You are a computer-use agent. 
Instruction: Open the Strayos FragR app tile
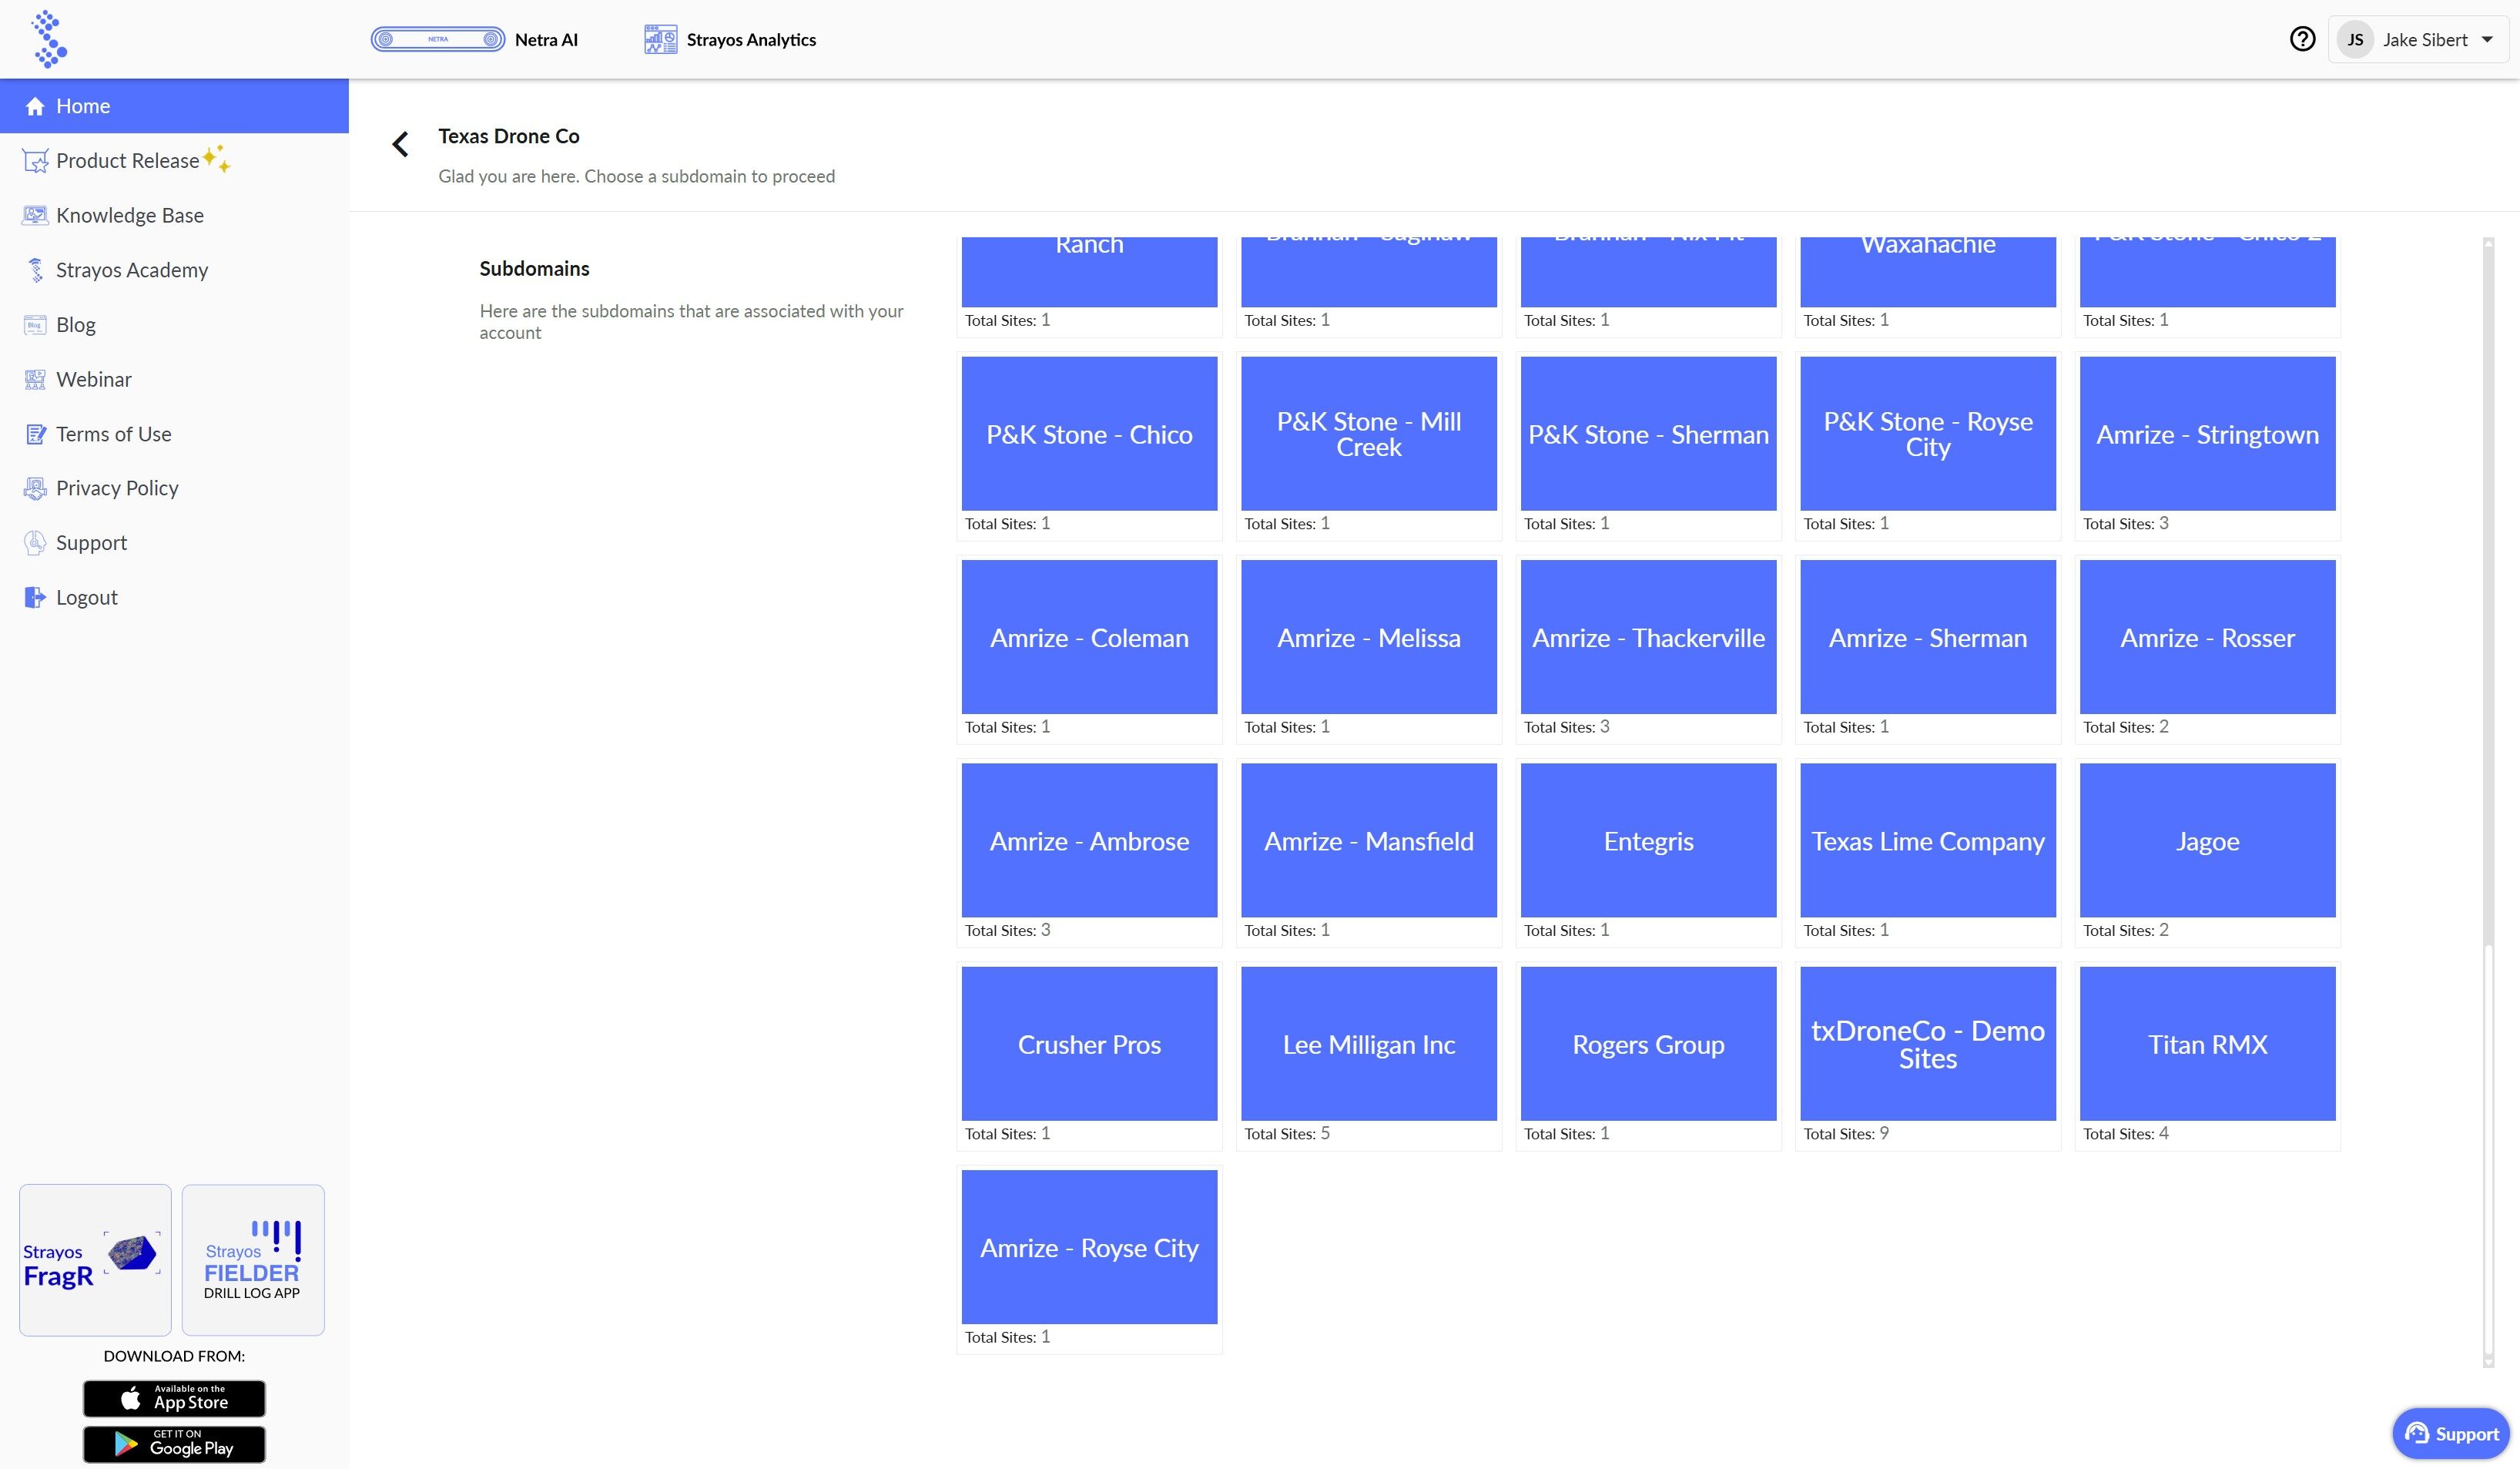click(95, 1260)
